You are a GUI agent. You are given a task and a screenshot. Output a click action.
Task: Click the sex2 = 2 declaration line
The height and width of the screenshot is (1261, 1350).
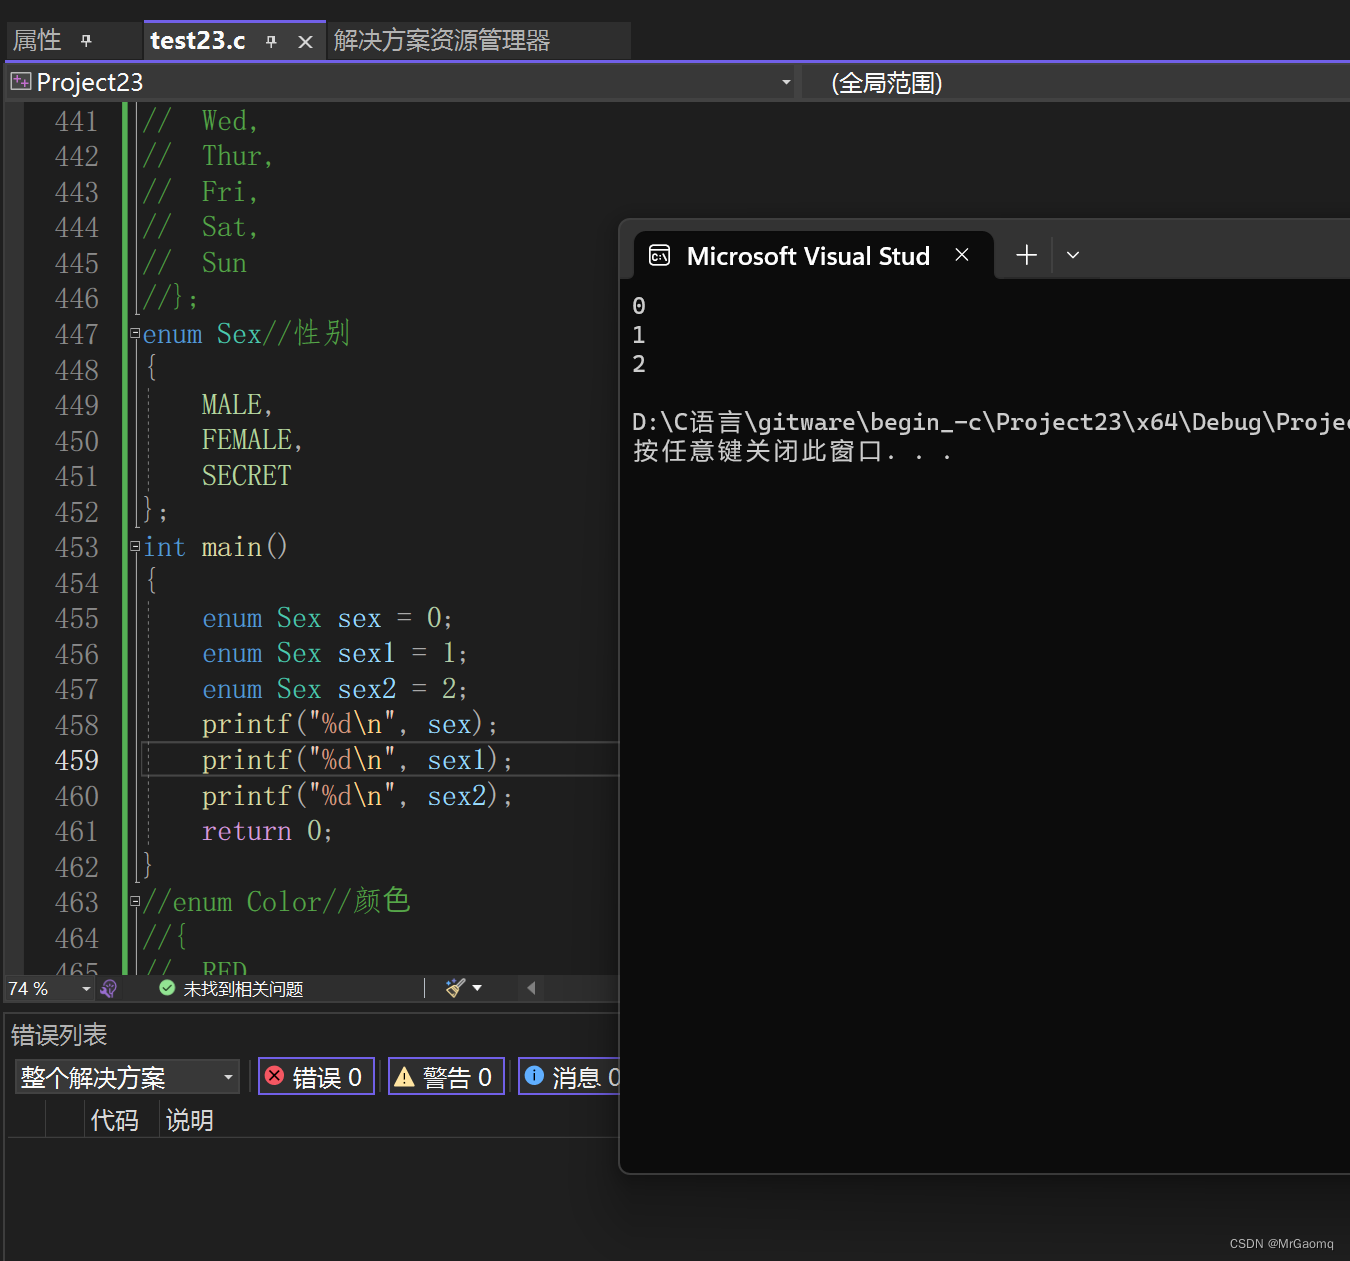(x=335, y=689)
